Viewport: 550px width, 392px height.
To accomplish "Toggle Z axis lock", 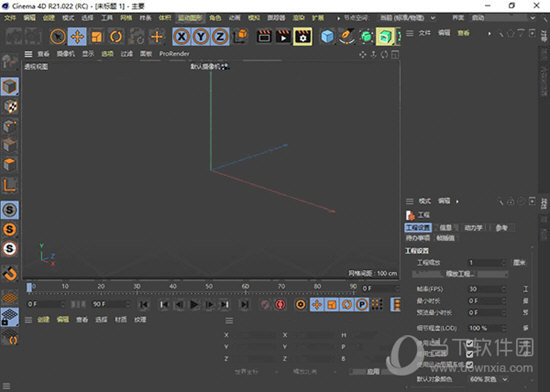I will coord(220,36).
